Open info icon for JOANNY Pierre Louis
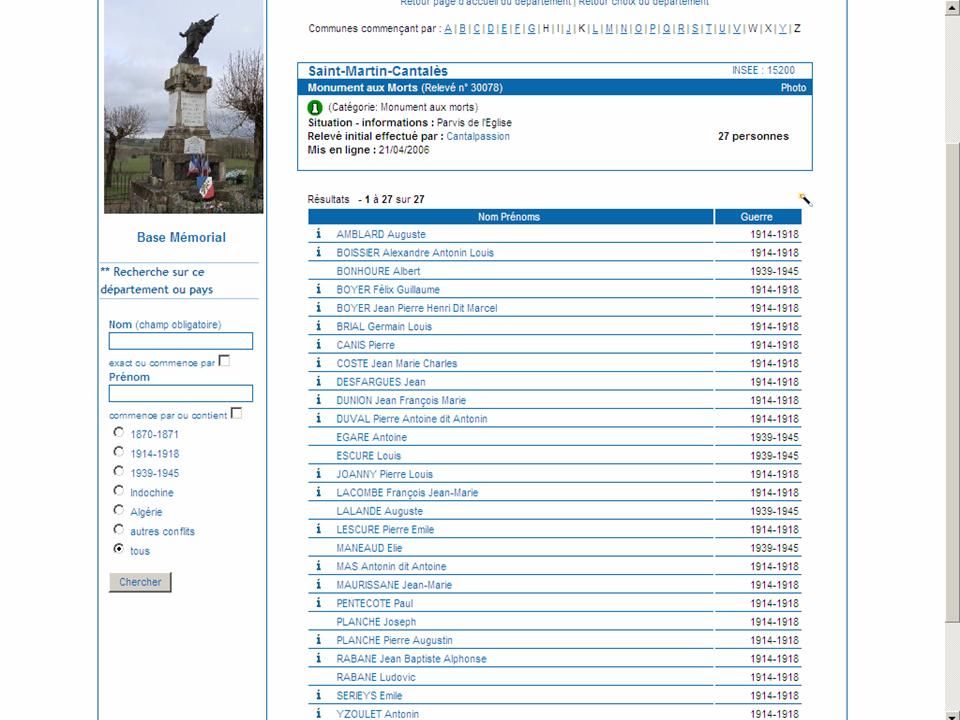Viewport: 960px width, 720px height. (318, 474)
